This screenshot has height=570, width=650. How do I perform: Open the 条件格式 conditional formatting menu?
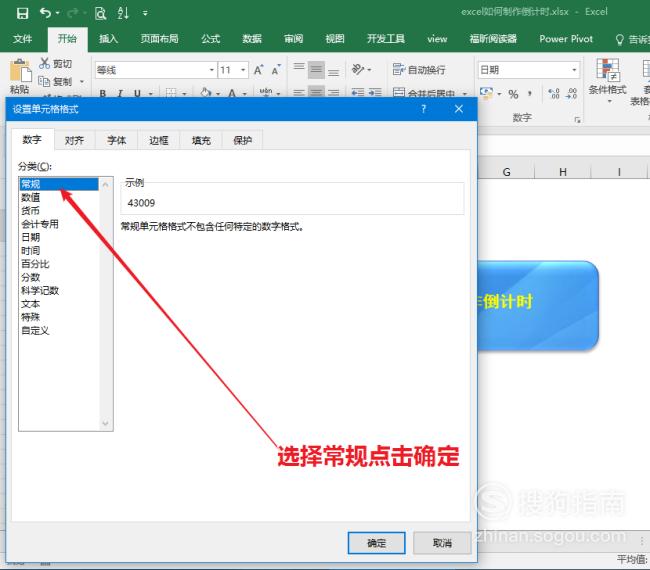[607, 80]
